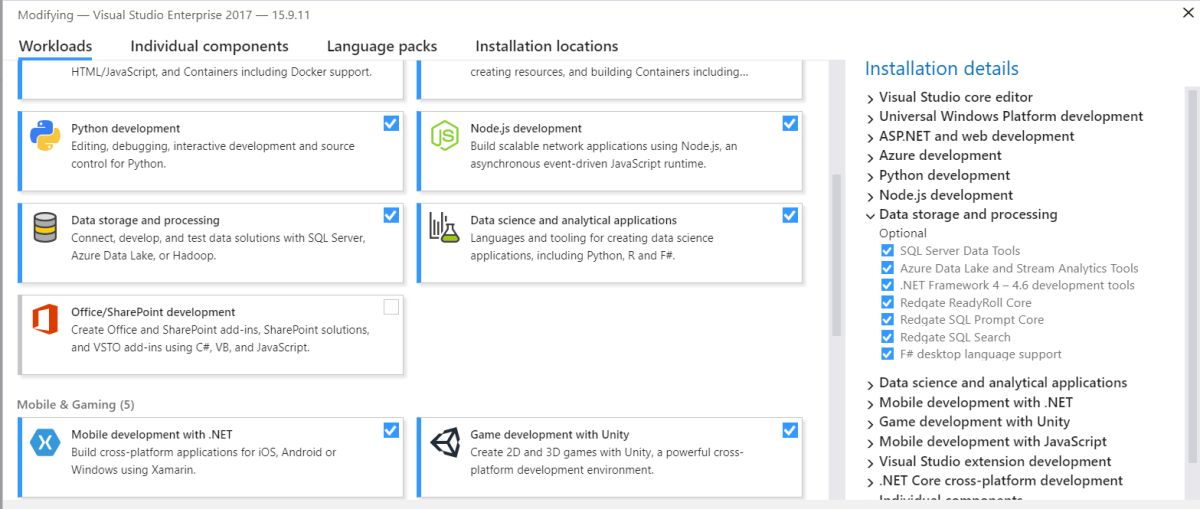
Task: Click the Data science chart and flask icon
Action: tap(444, 227)
